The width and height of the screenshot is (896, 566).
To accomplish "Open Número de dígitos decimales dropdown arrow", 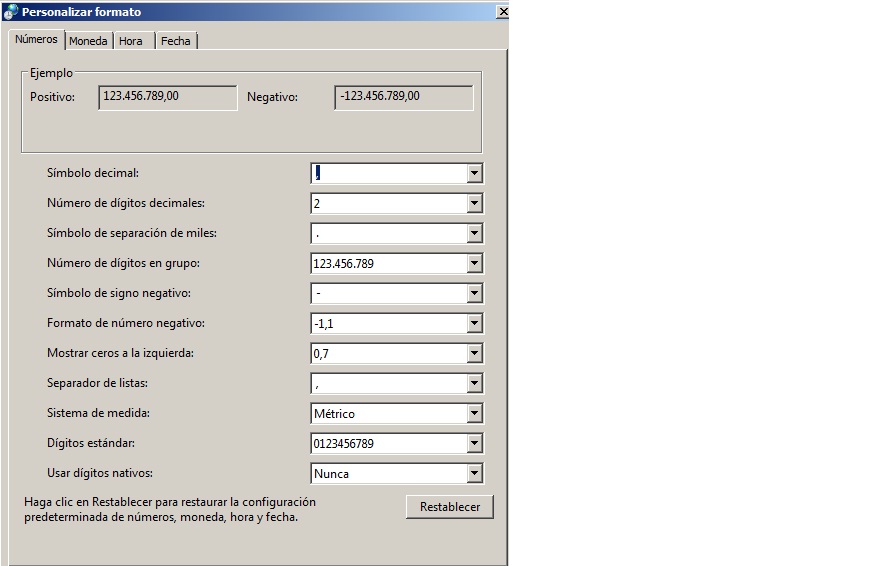I will tap(474, 204).
